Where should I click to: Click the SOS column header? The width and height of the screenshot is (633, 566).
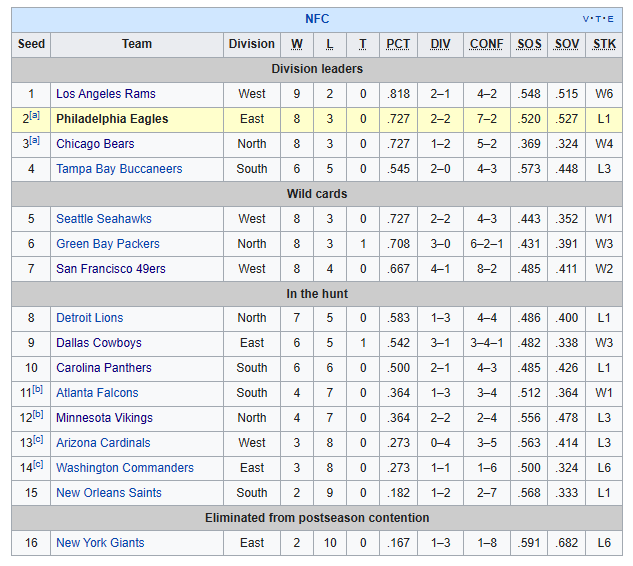(x=529, y=44)
